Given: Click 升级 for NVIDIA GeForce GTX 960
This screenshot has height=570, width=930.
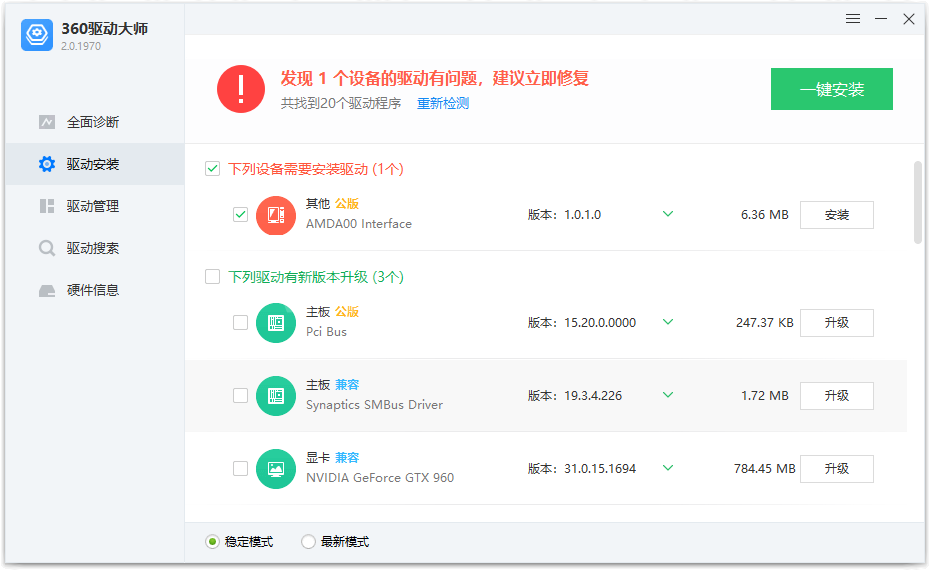Looking at the screenshot, I should (836, 469).
